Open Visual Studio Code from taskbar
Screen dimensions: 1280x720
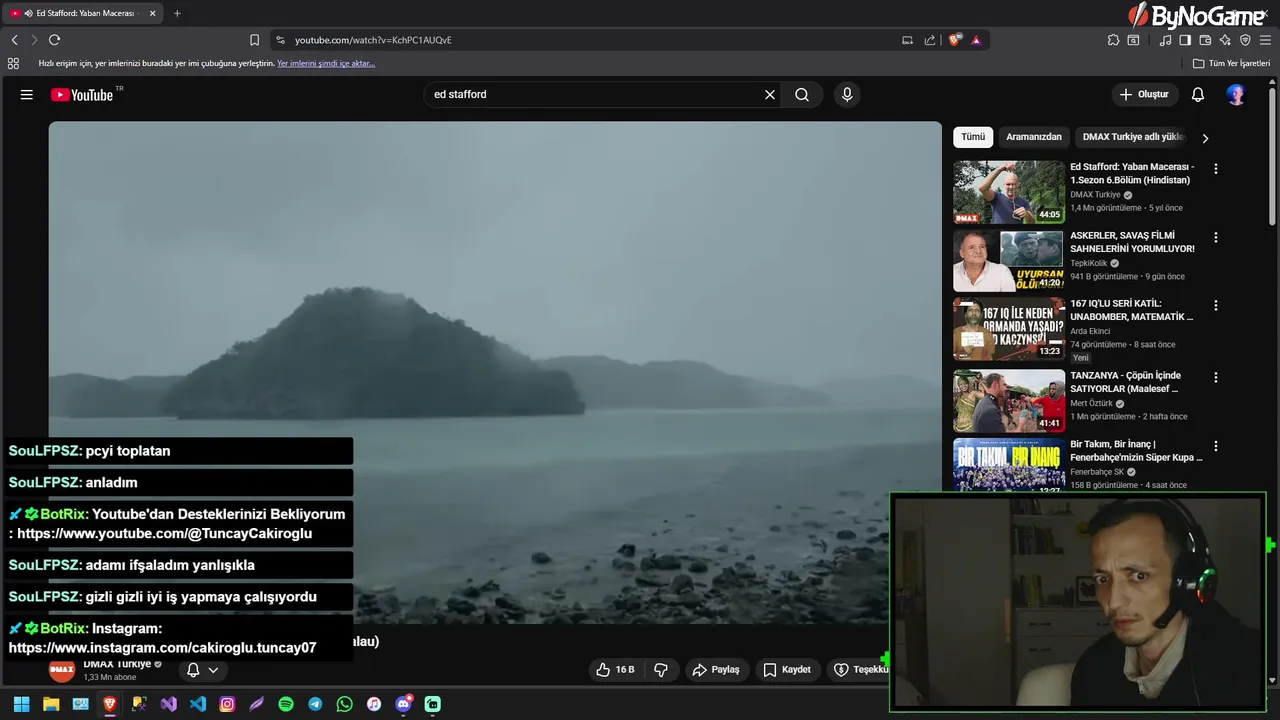198,704
